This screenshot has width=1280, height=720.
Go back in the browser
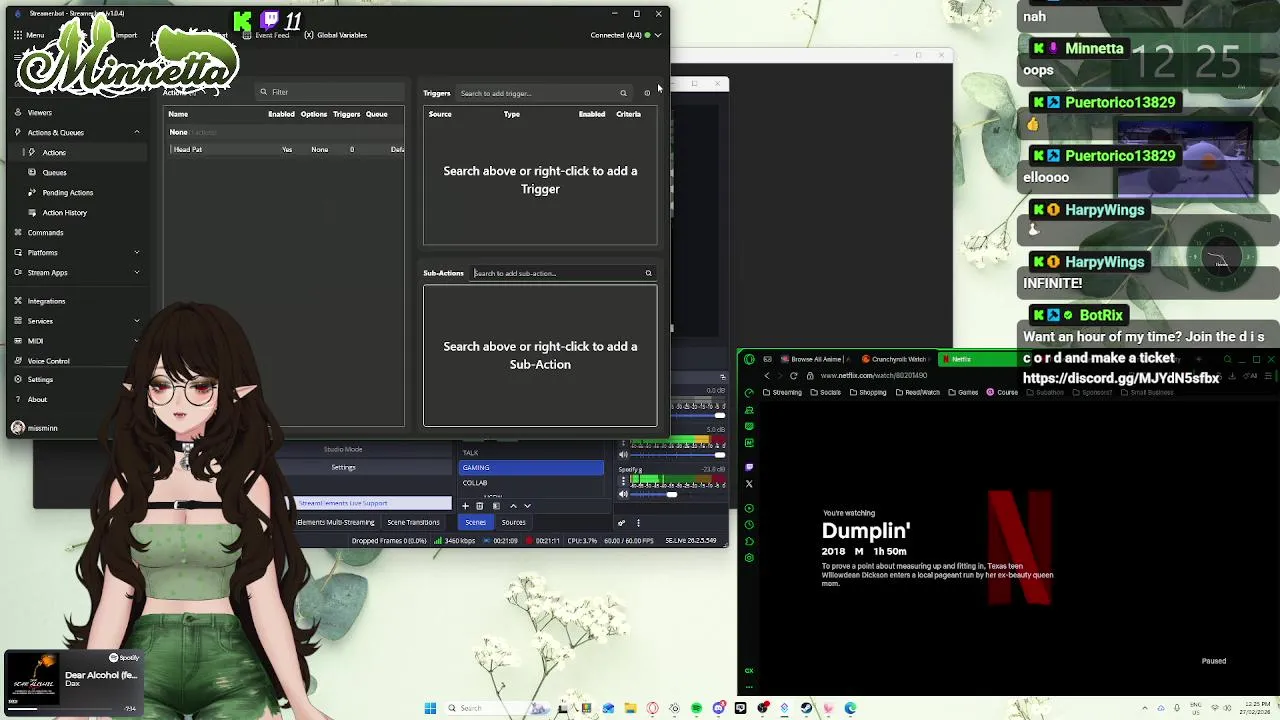(767, 376)
